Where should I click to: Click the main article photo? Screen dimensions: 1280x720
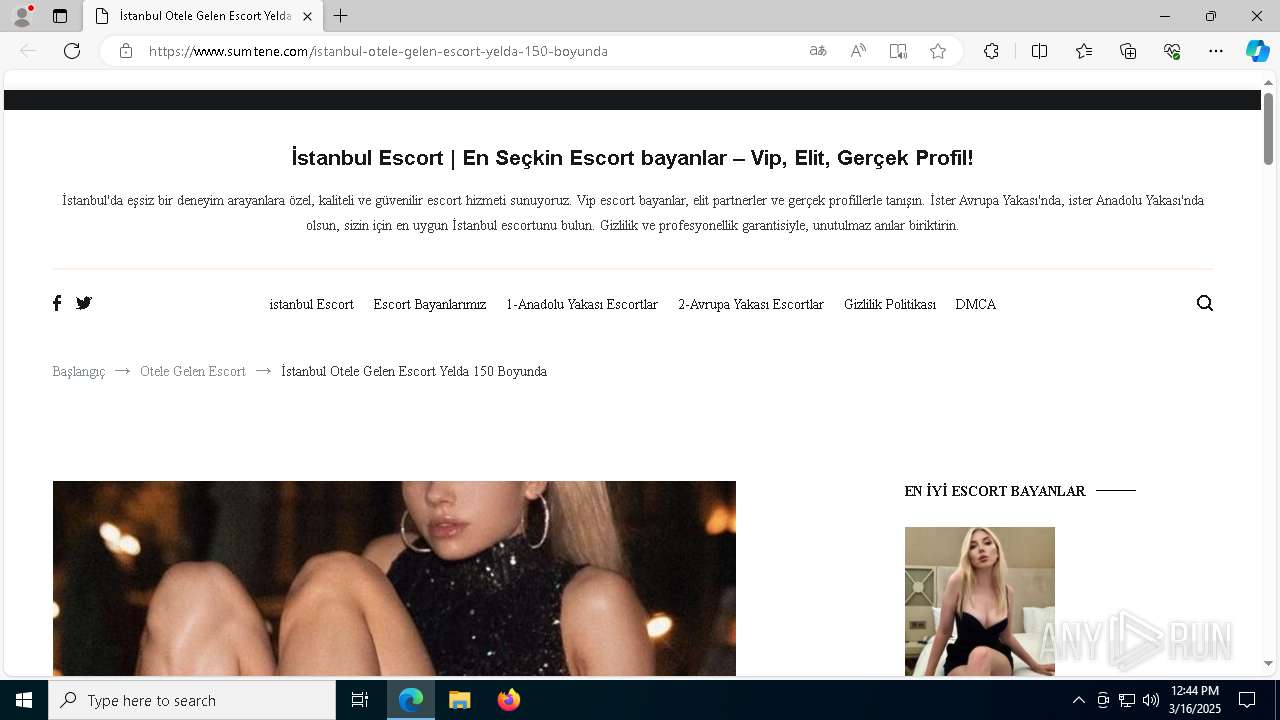394,578
